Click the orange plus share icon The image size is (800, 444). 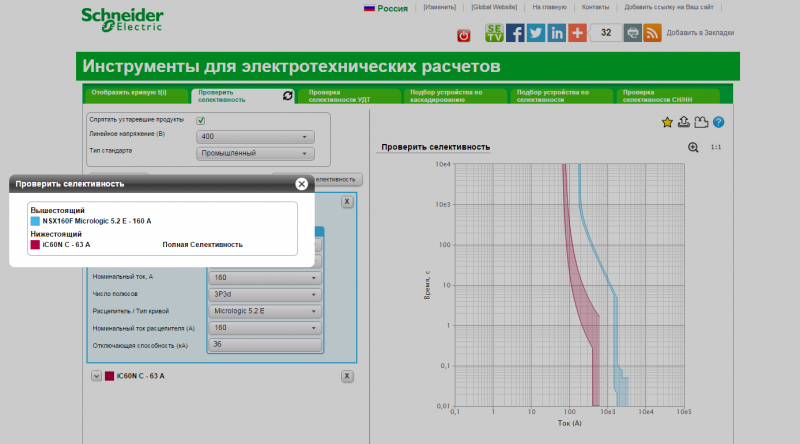click(x=578, y=33)
